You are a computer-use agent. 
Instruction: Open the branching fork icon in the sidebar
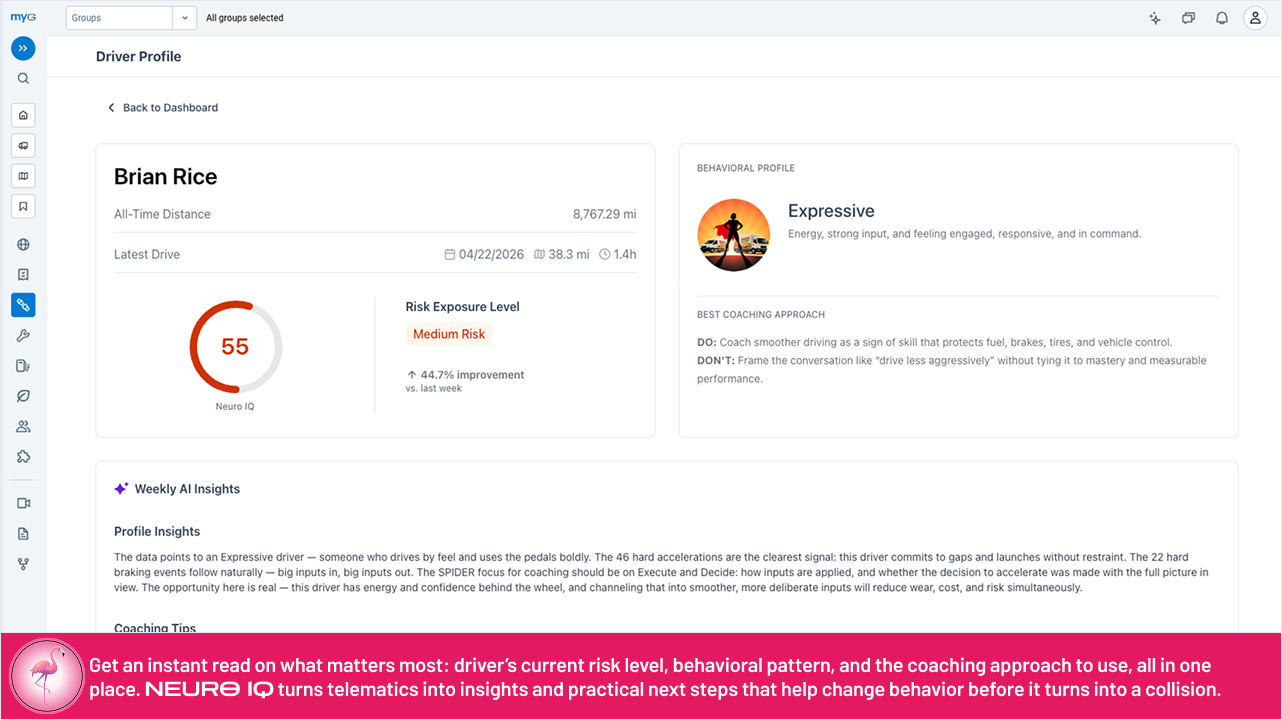23,564
